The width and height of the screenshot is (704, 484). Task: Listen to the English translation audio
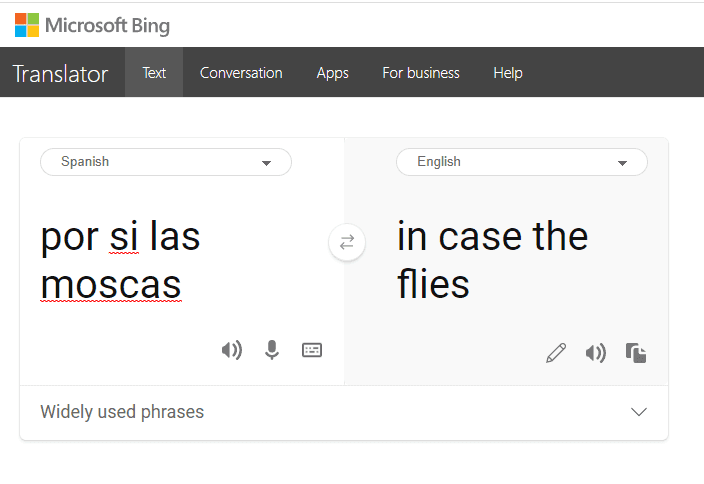(x=596, y=353)
